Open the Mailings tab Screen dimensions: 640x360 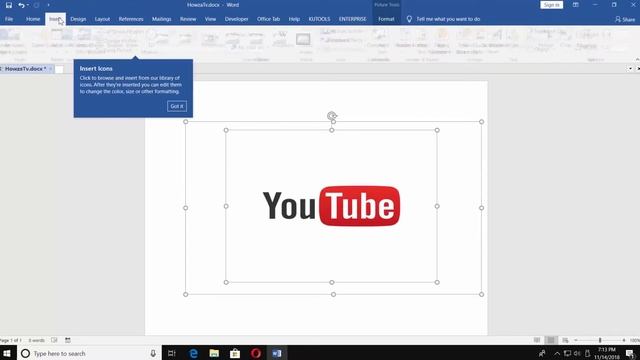[x=162, y=19]
